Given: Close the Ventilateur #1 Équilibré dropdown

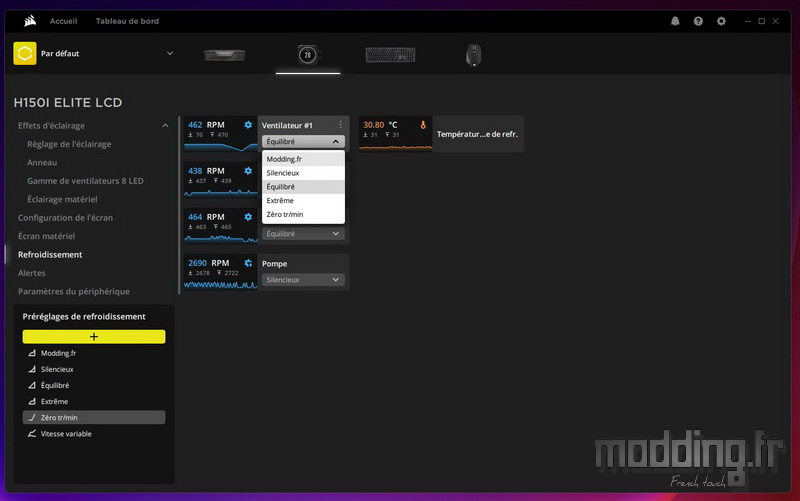Looking at the screenshot, I should pos(303,141).
